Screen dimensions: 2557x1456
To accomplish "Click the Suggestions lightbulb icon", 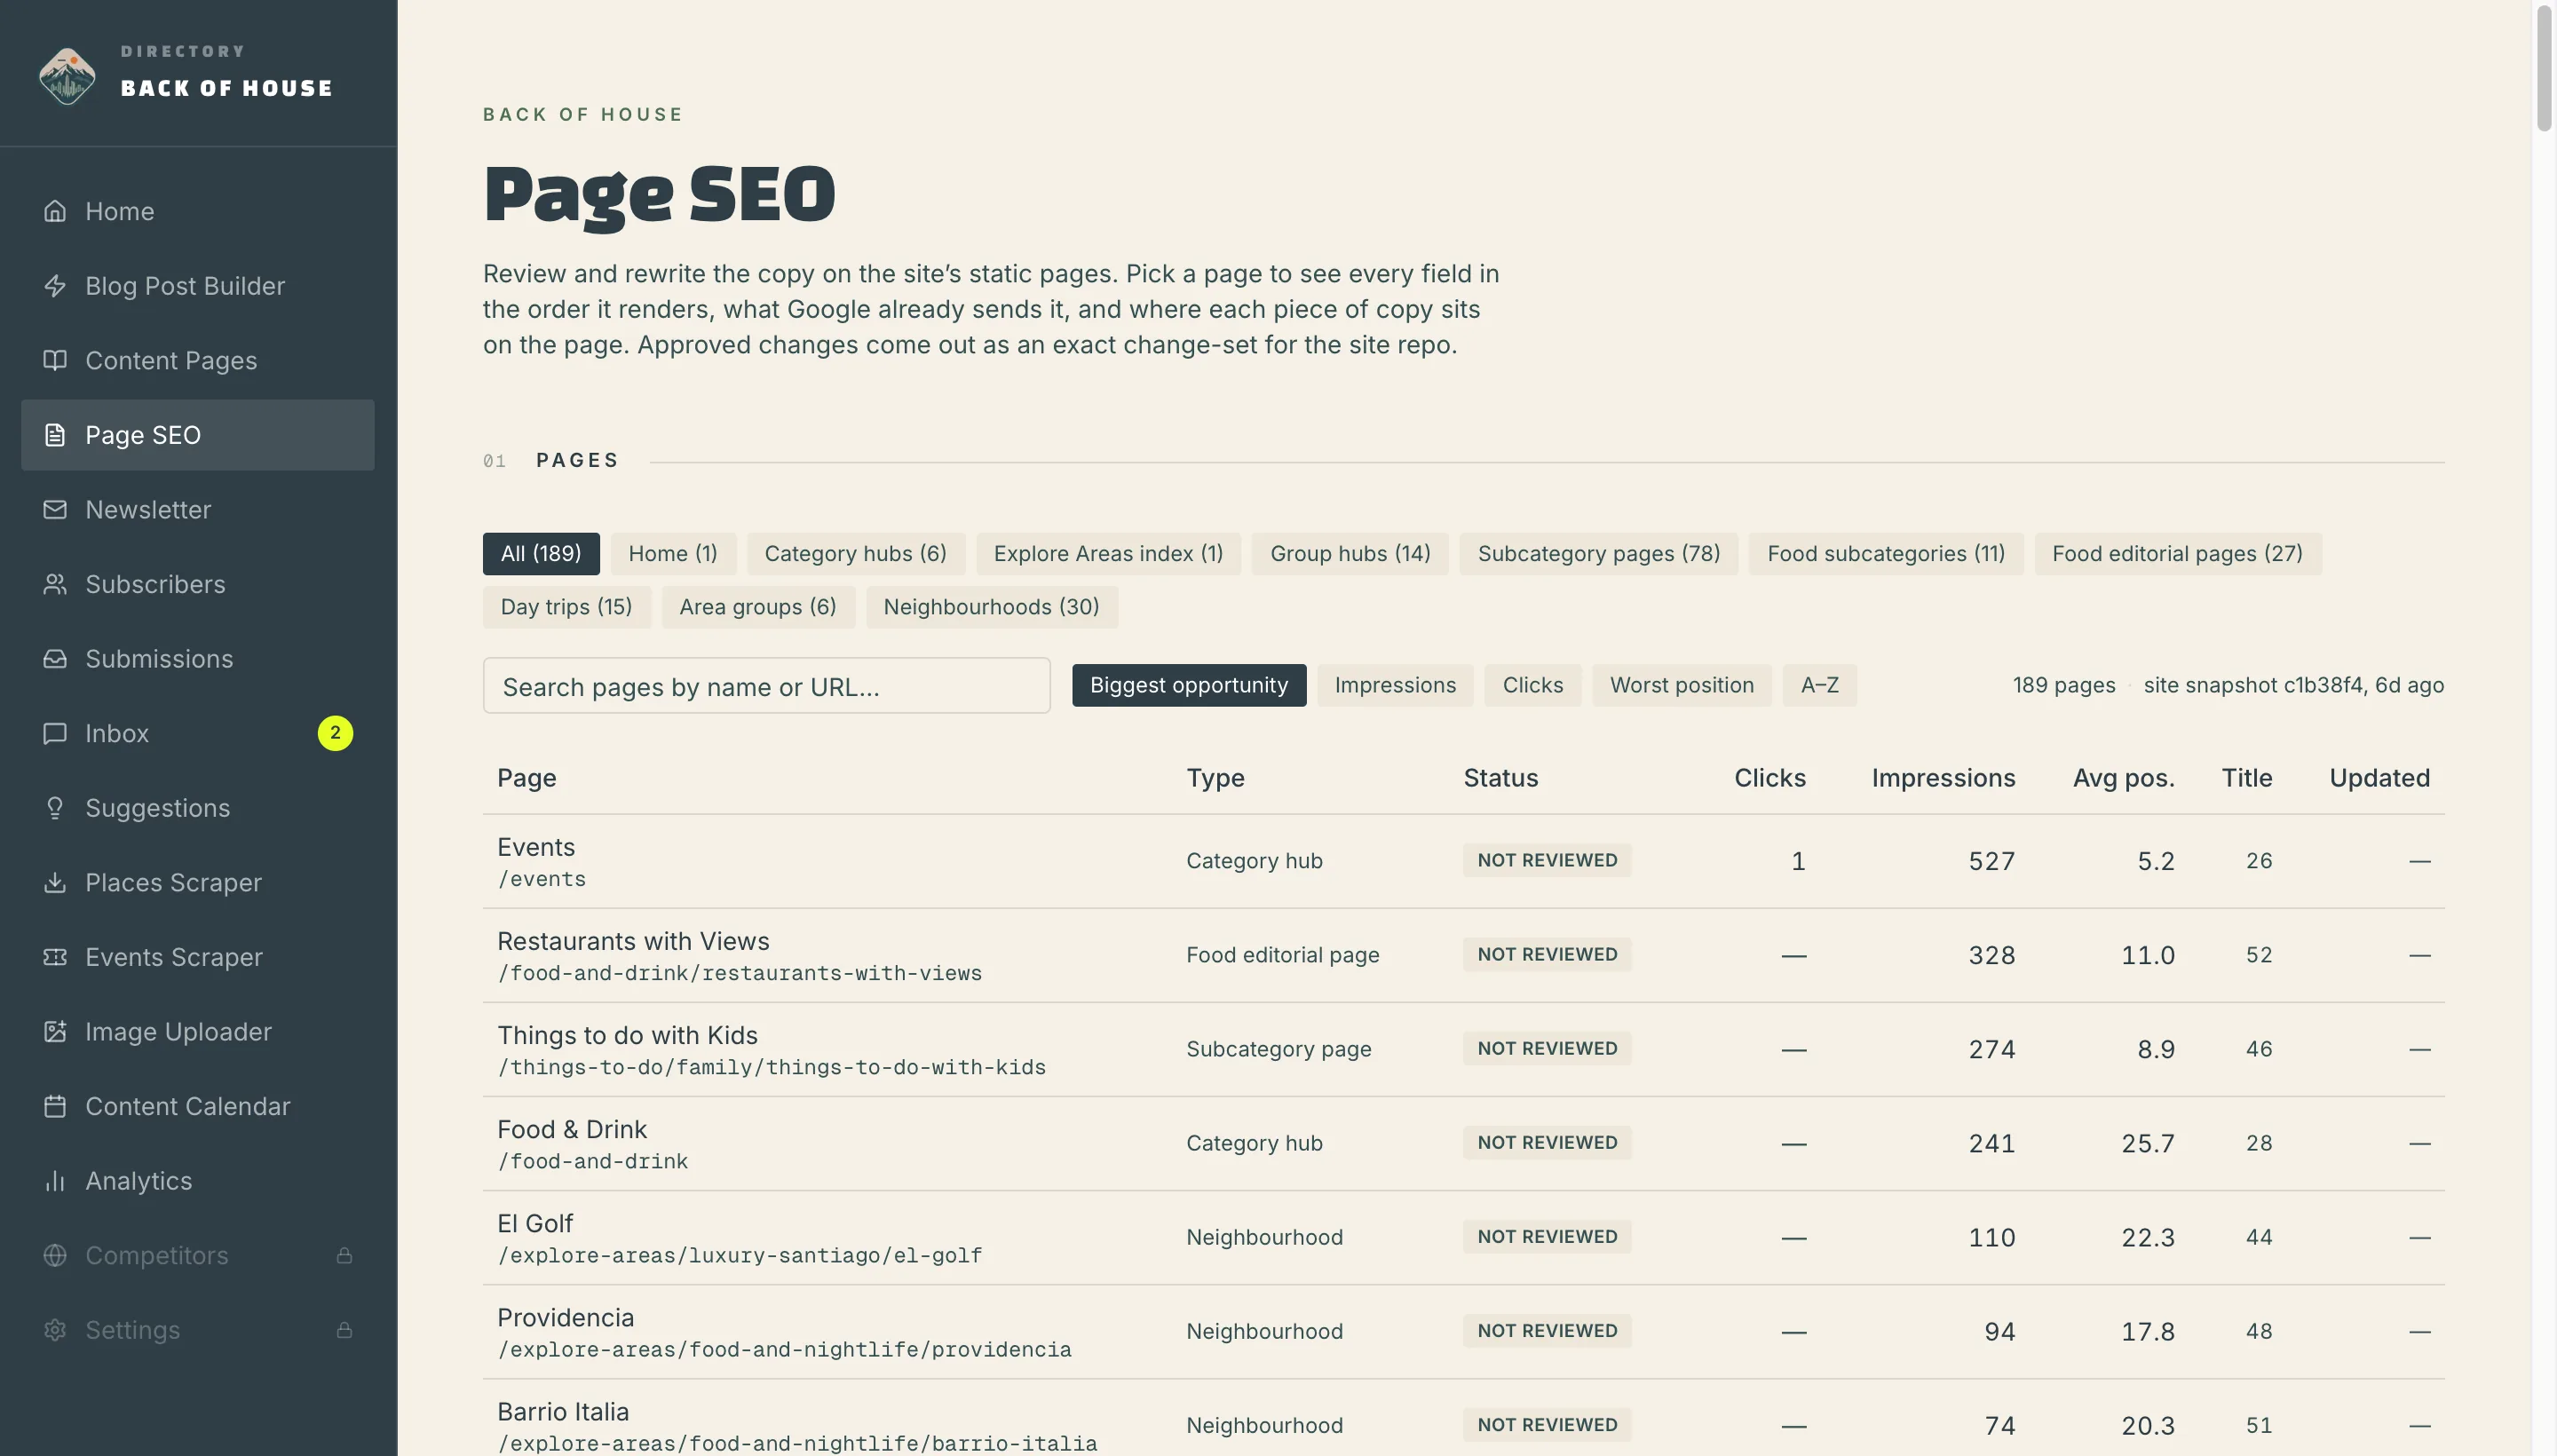I will click(x=55, y=808).
